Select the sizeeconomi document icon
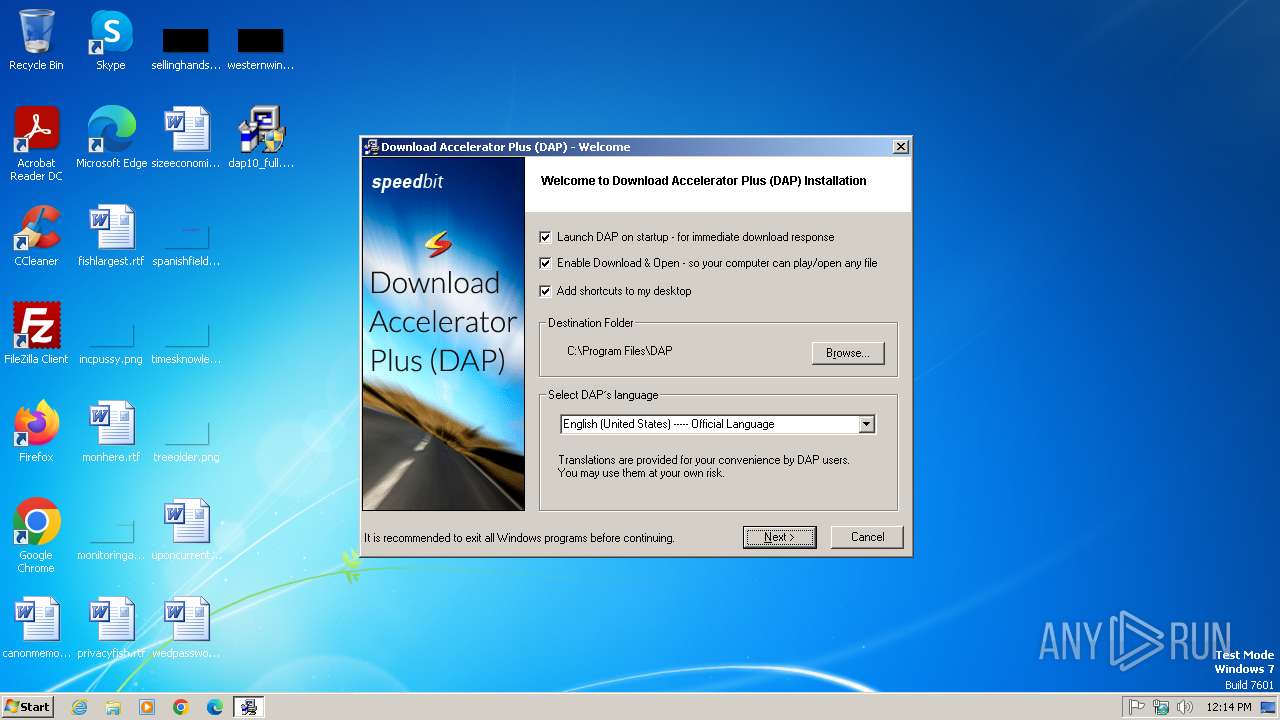The height and width of the screenshot is (720, 1280). 186,138
